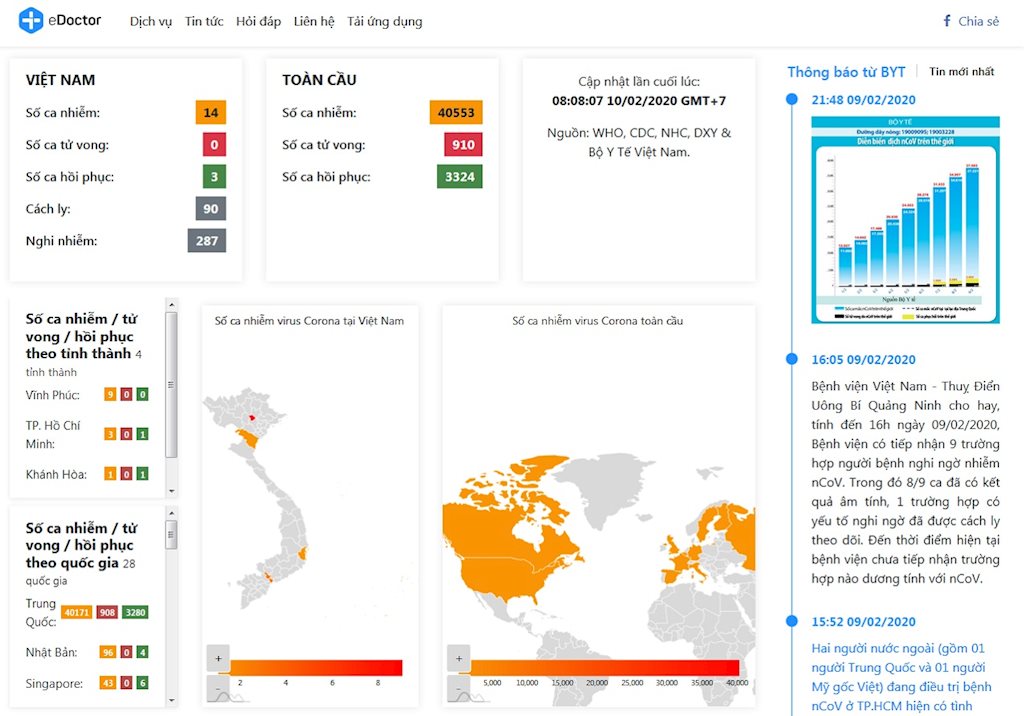Go to the Tin tức page
The image size is (1024, 716).
[x=204, y=21]
